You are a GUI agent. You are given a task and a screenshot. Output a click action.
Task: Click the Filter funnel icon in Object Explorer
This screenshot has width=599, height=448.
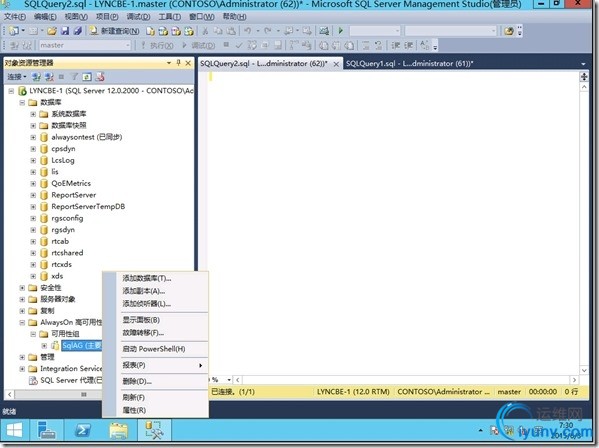coord(74,77)
